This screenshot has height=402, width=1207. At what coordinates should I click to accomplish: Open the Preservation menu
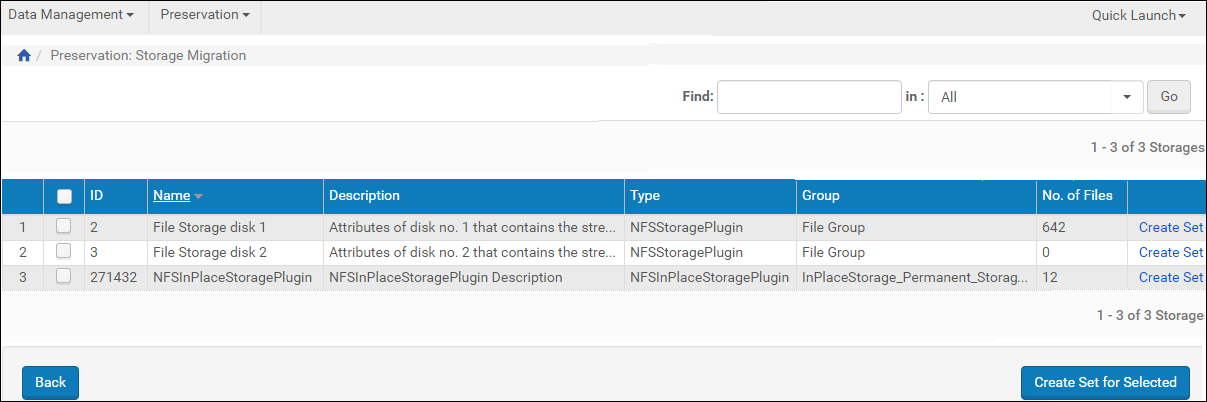[204, 15]
